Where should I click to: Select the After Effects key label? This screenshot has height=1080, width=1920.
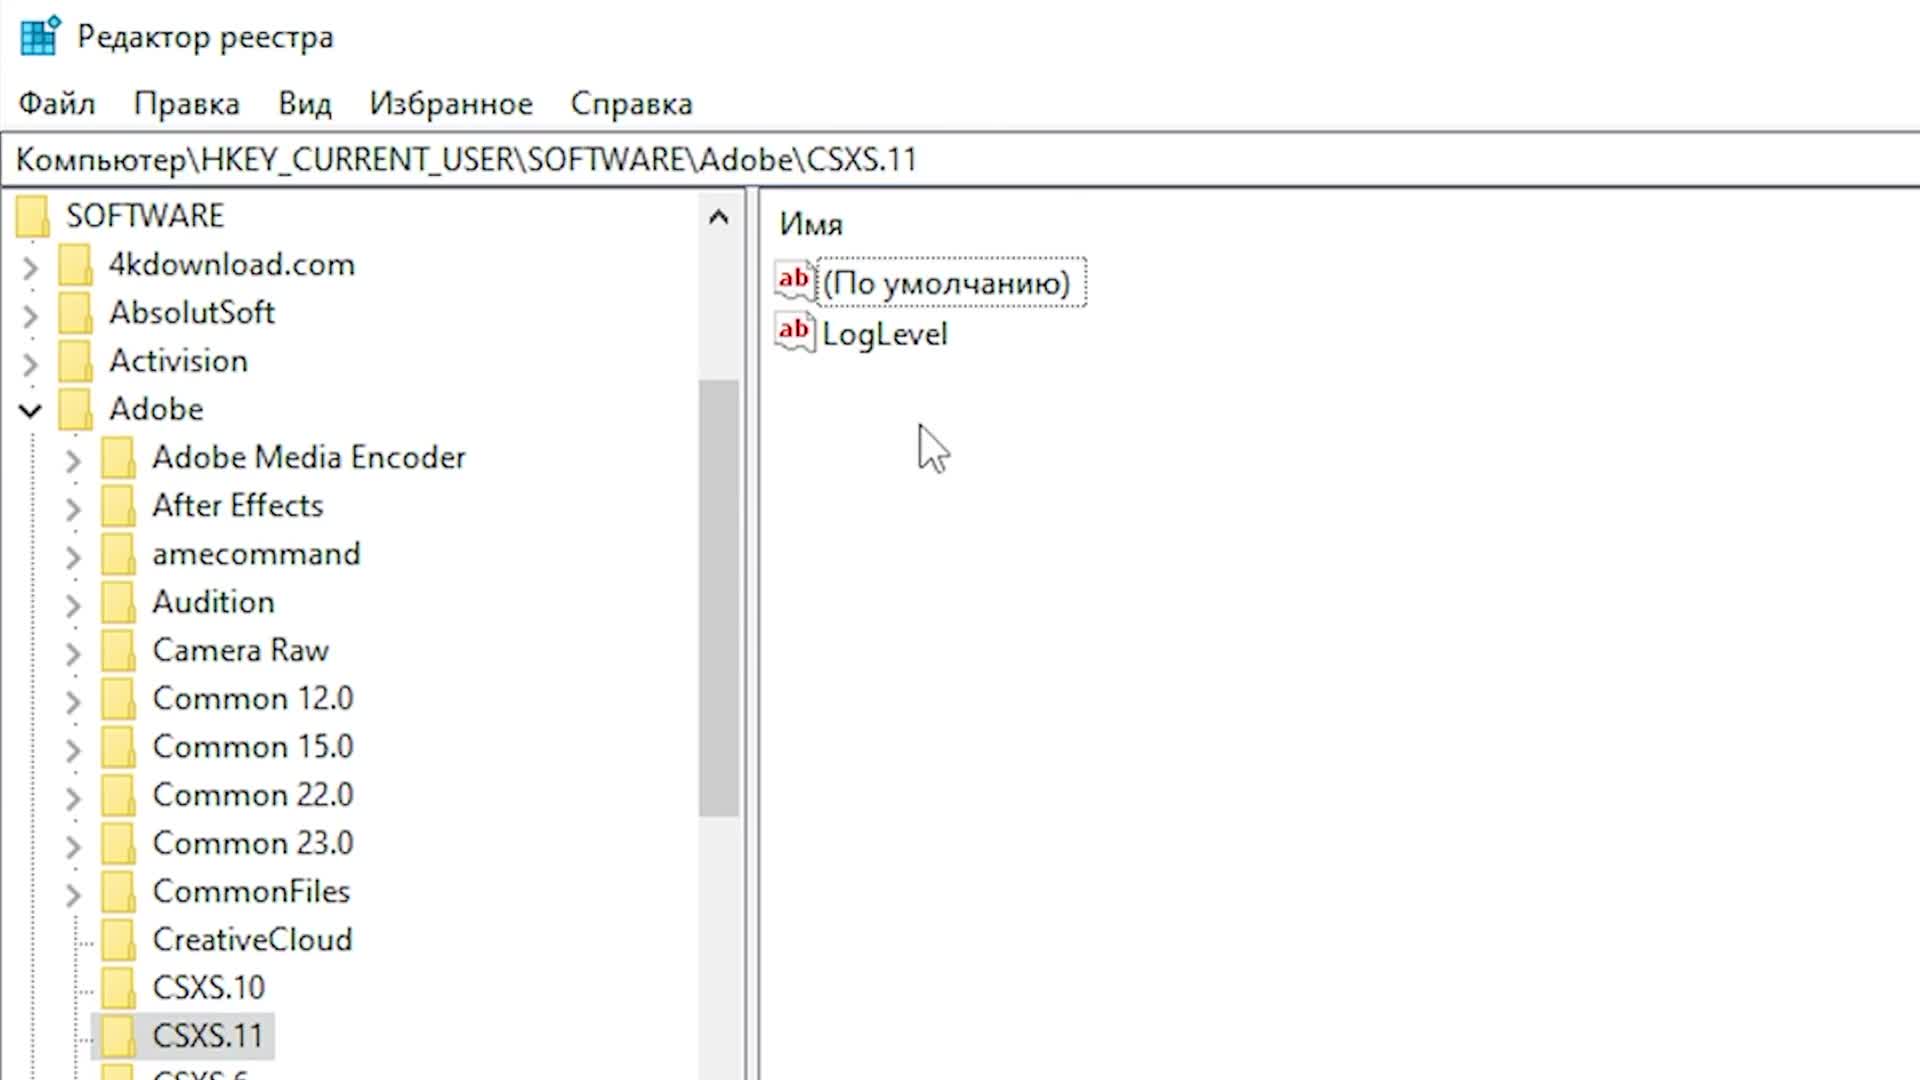click(x=238, y=505)
